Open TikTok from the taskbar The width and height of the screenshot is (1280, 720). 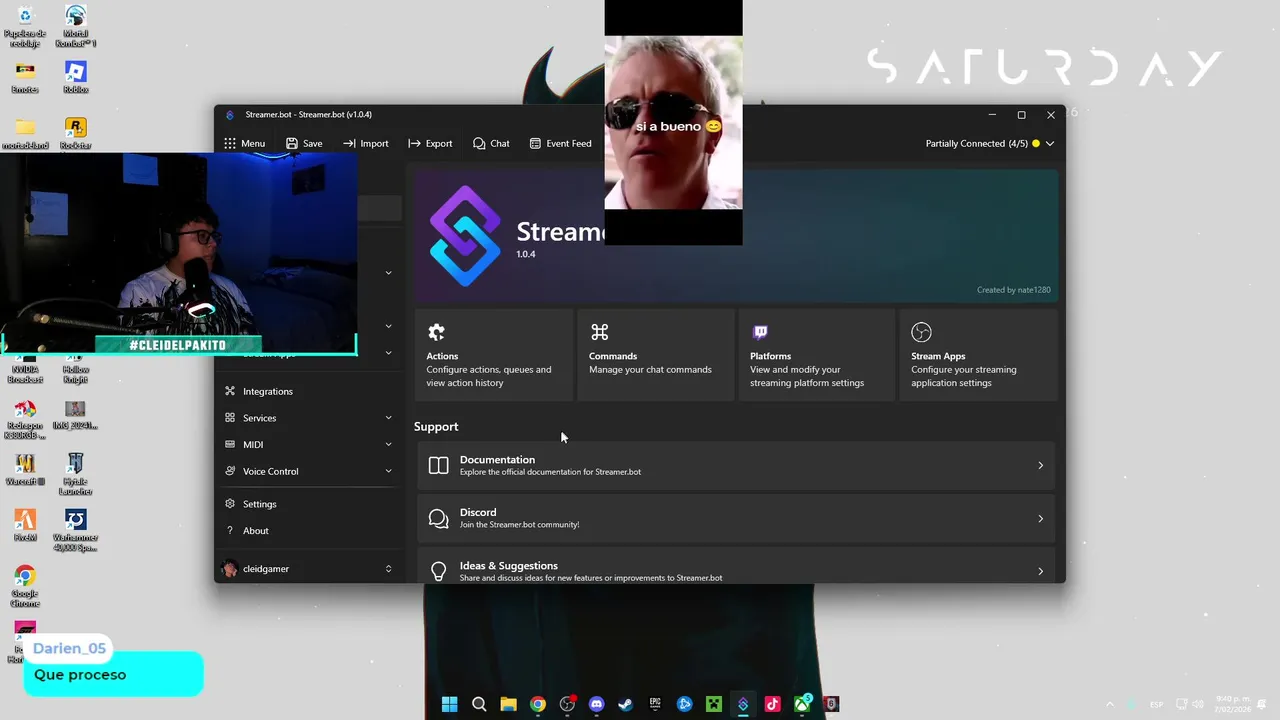[773, 704]
